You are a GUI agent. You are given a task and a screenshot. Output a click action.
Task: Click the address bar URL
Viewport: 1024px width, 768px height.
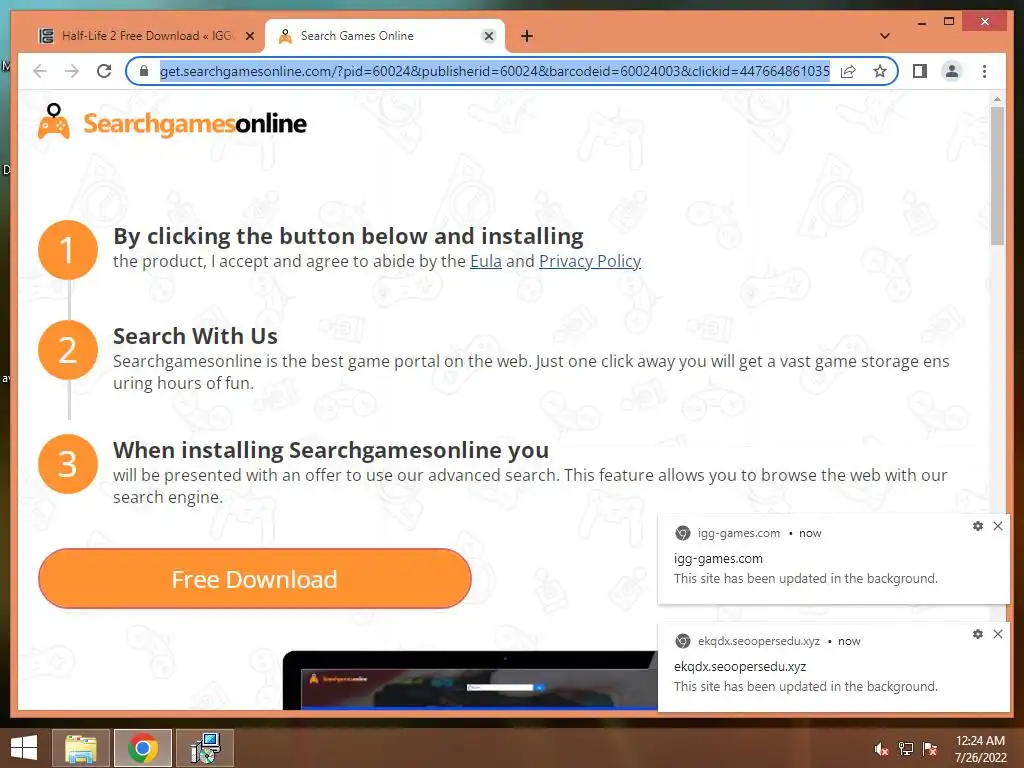(x=494, y=71)
